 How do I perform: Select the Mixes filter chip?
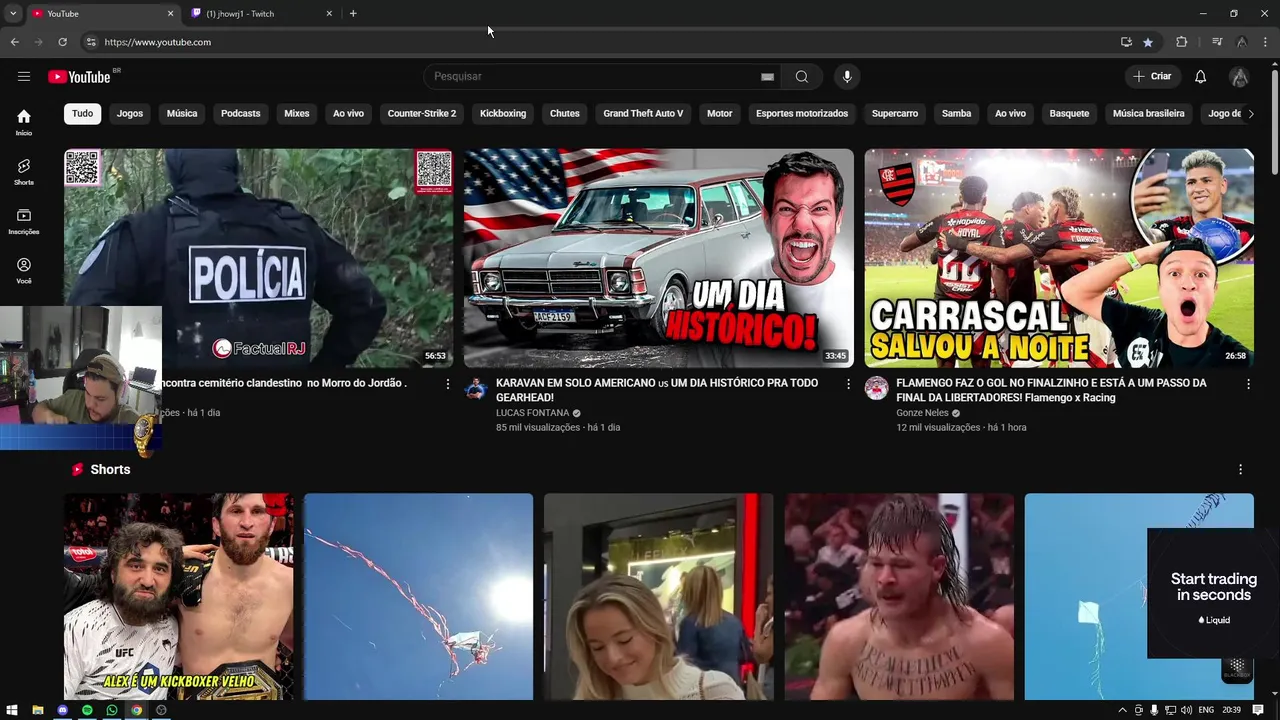click(x=297, y=114)
